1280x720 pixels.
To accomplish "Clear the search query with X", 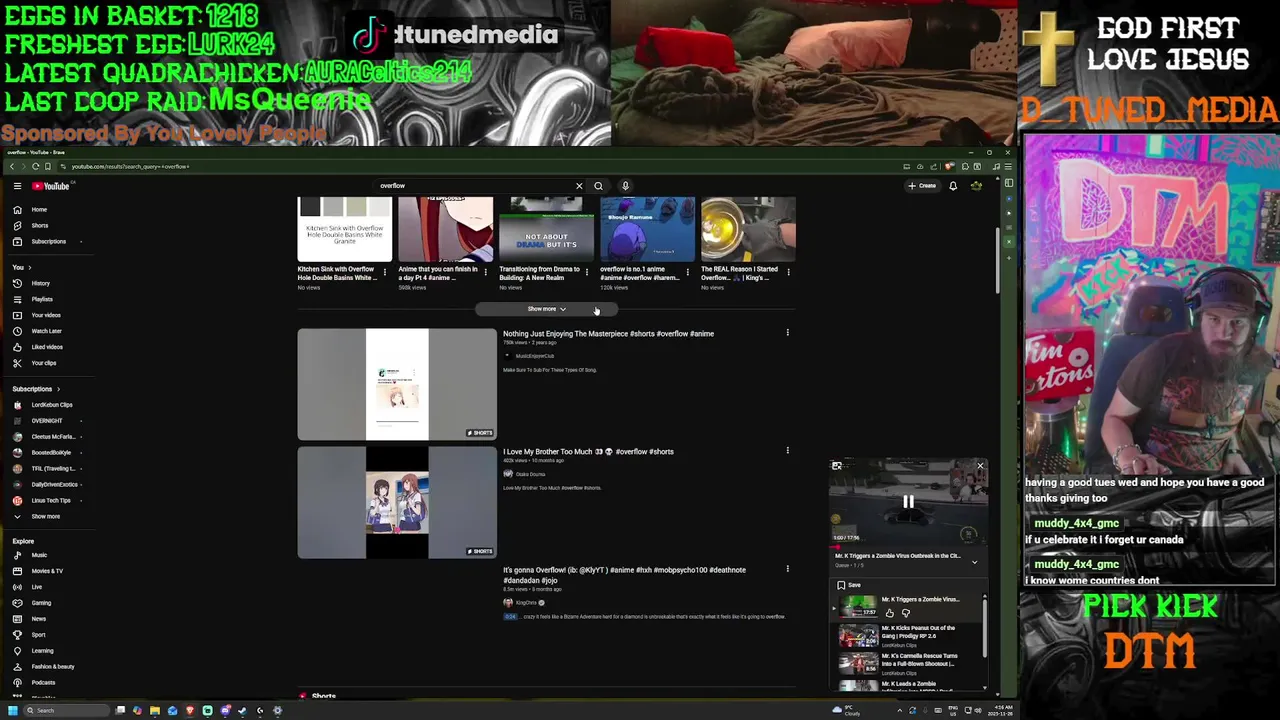I will pos(579,186).
